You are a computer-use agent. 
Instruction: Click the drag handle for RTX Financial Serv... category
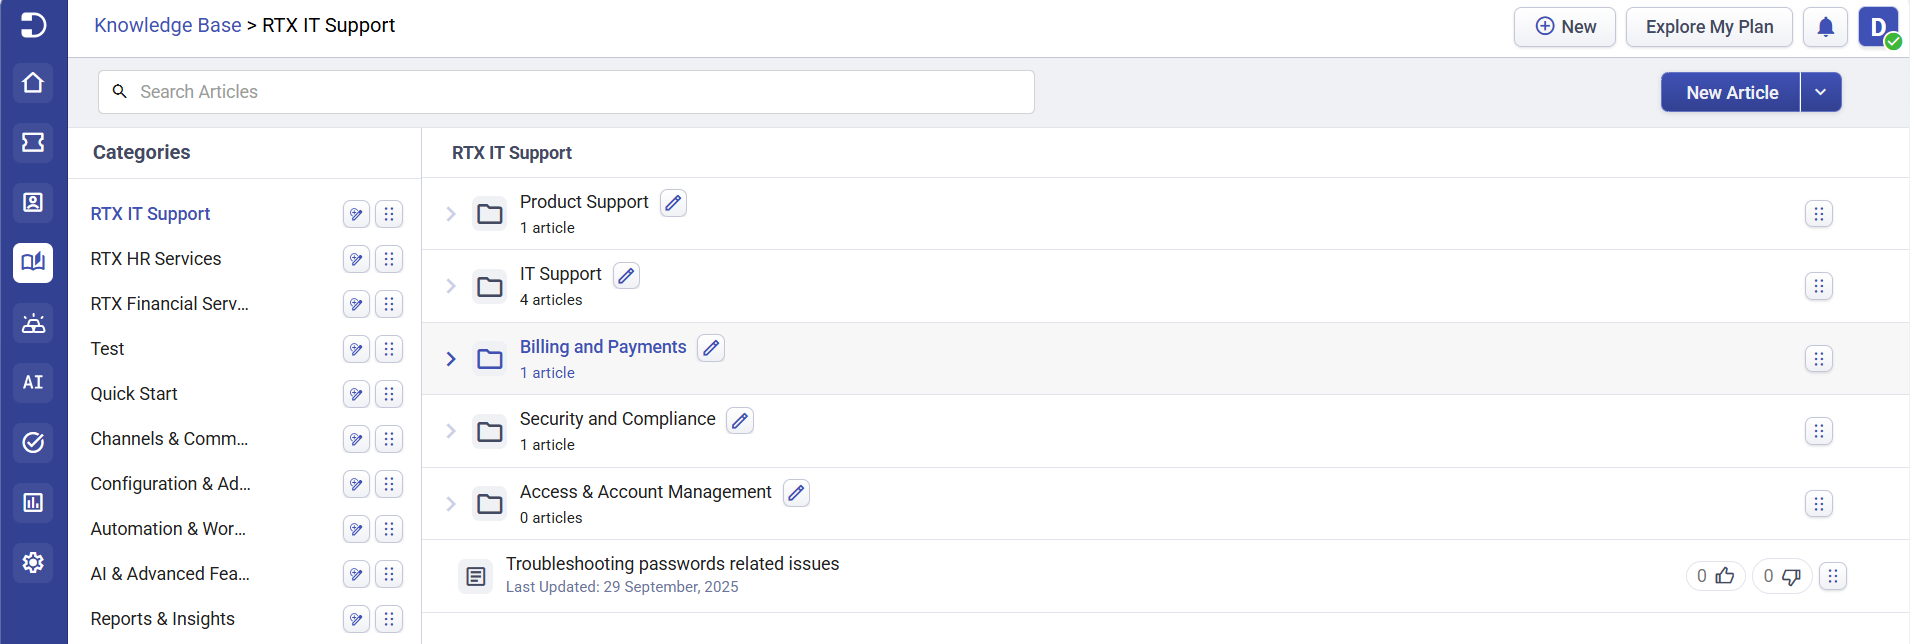click(389, 304)
